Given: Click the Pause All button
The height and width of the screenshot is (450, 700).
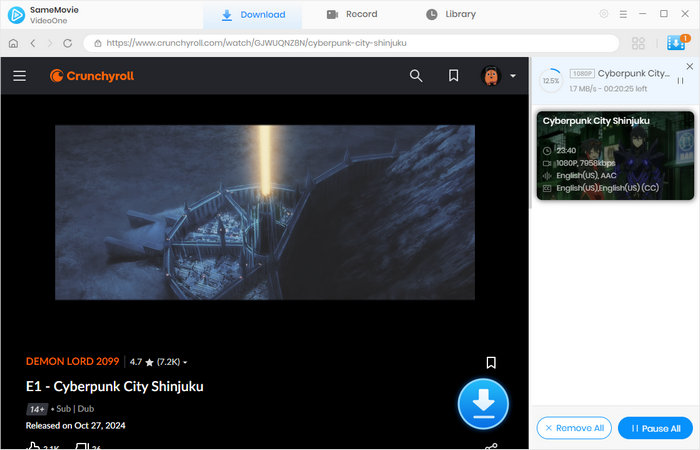Looking at the screenshot, I should [x=655, y=428].
